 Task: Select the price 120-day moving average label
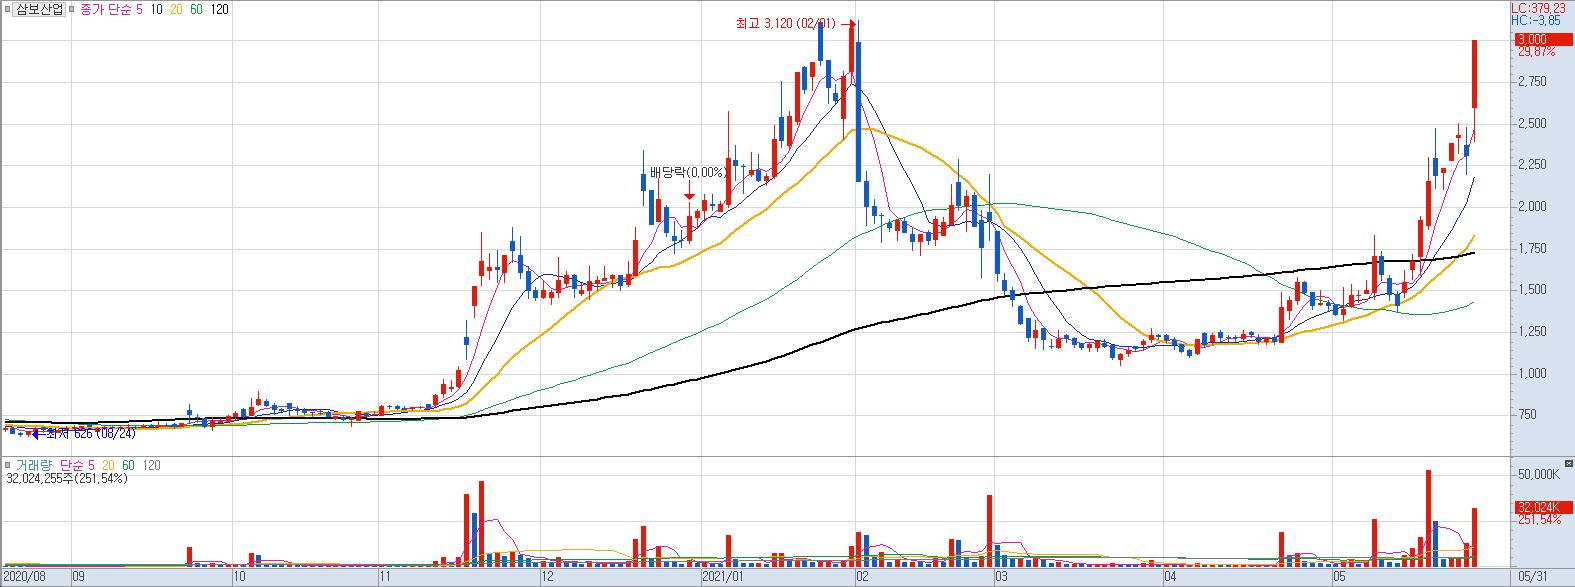pos(222,9)
